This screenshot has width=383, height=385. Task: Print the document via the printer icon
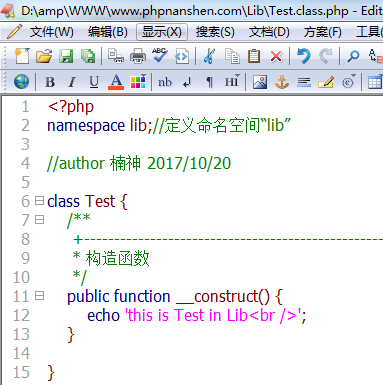[x=138, y=56]
